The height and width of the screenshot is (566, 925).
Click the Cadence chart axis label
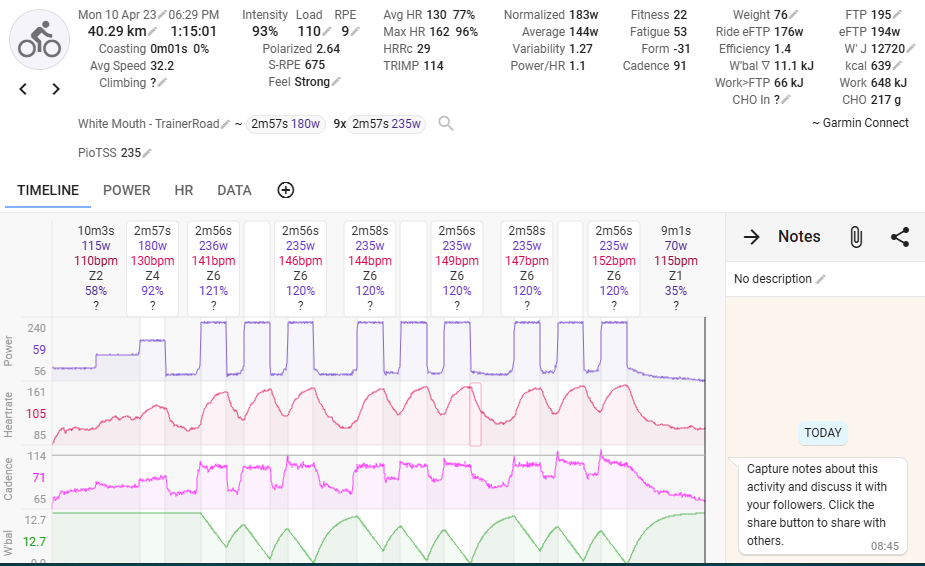(x=8, y=479)
